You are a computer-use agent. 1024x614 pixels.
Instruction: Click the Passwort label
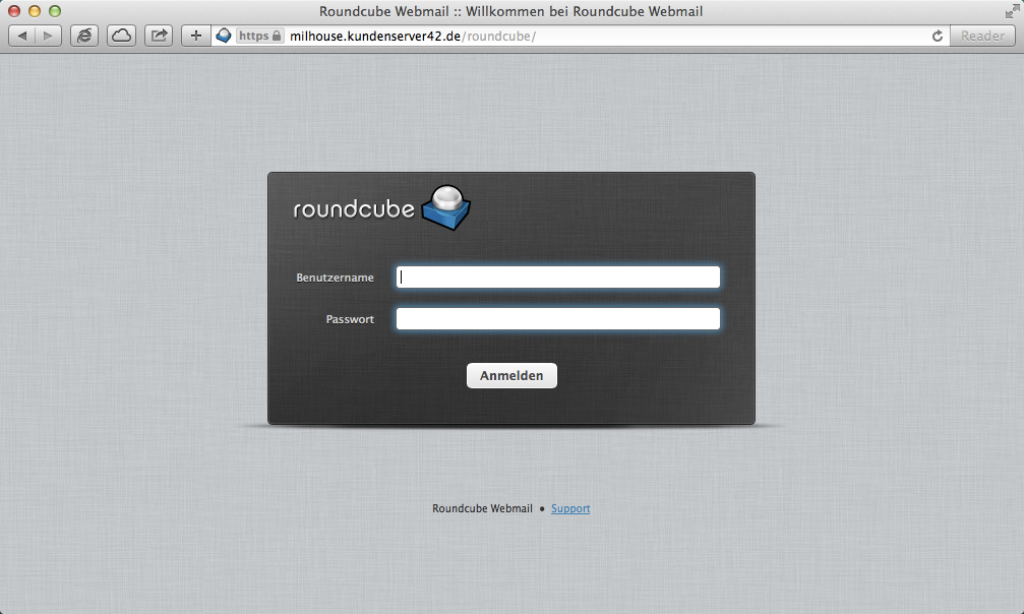[x=350, y=319]
